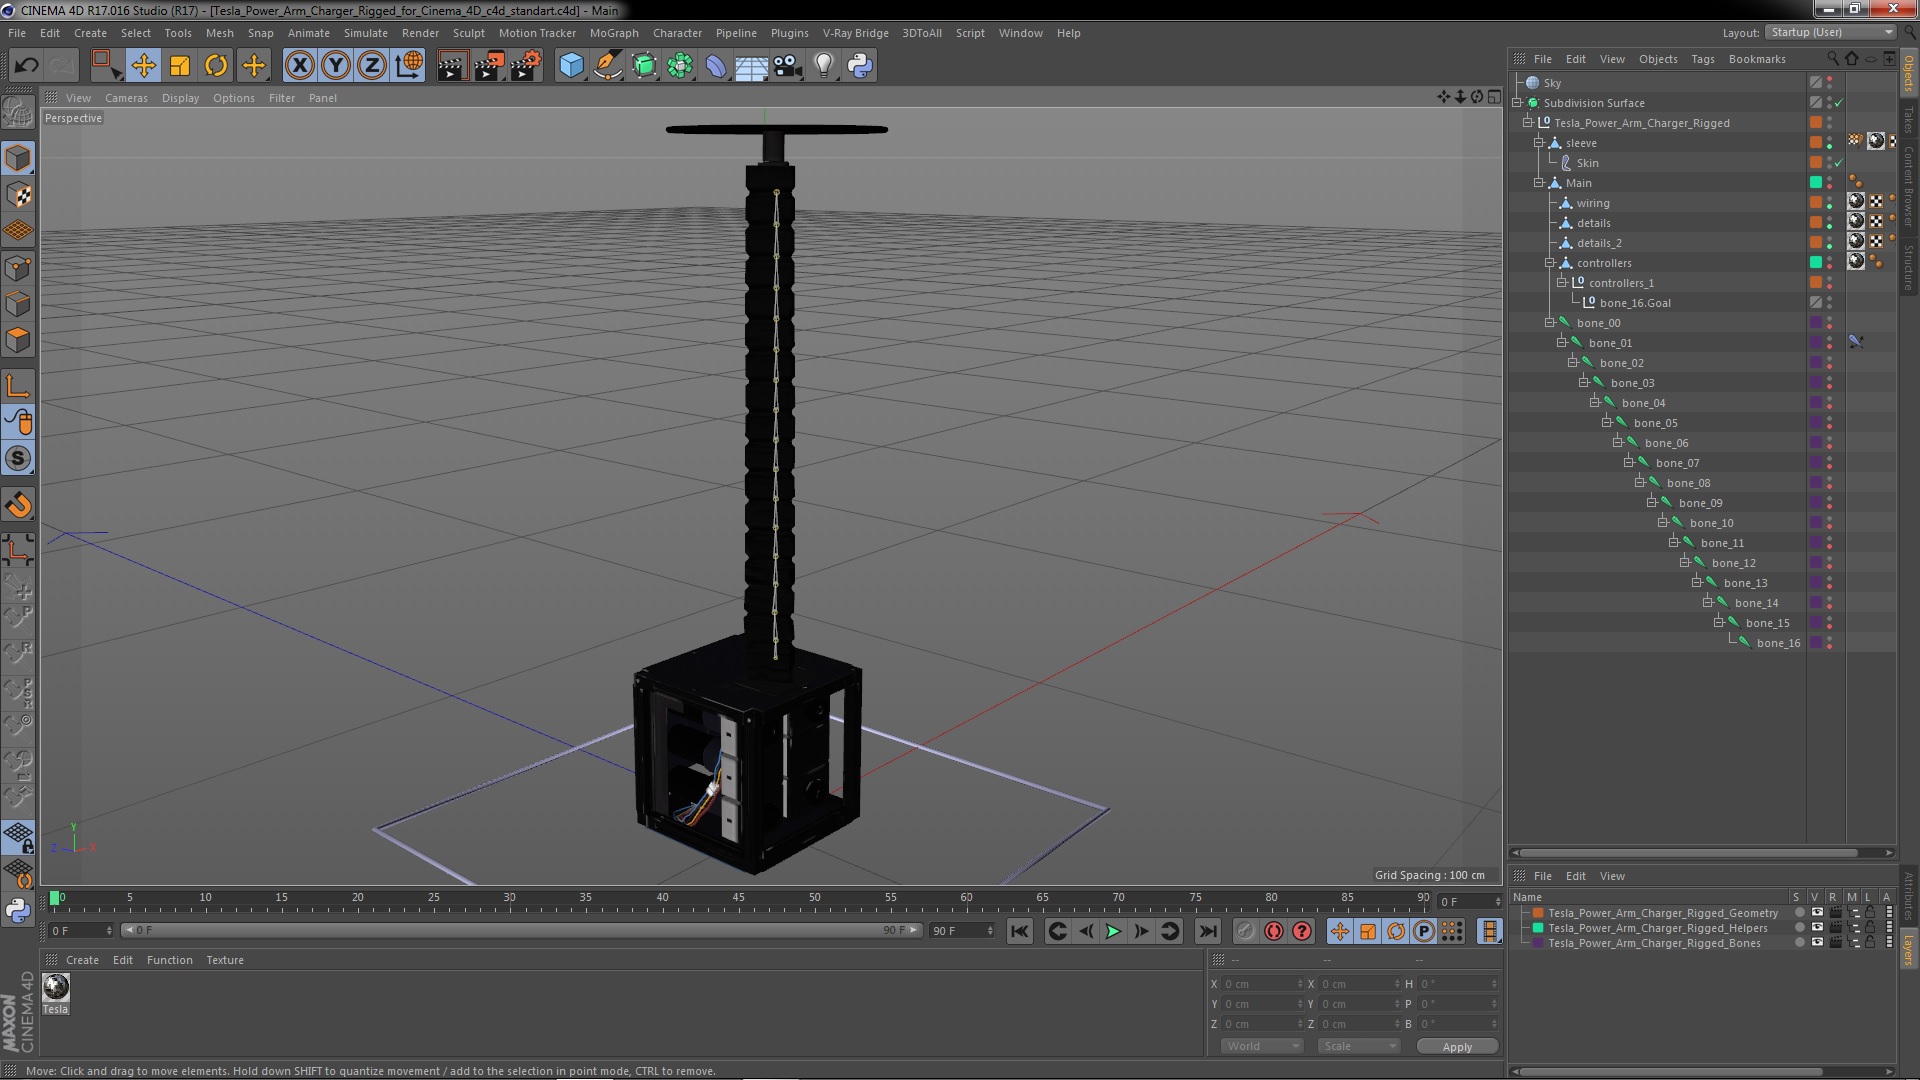The height and width of the screenshot is (1080, 1920).
Task: Click the orange layer color of sleeve
Action: point(1815,143)
